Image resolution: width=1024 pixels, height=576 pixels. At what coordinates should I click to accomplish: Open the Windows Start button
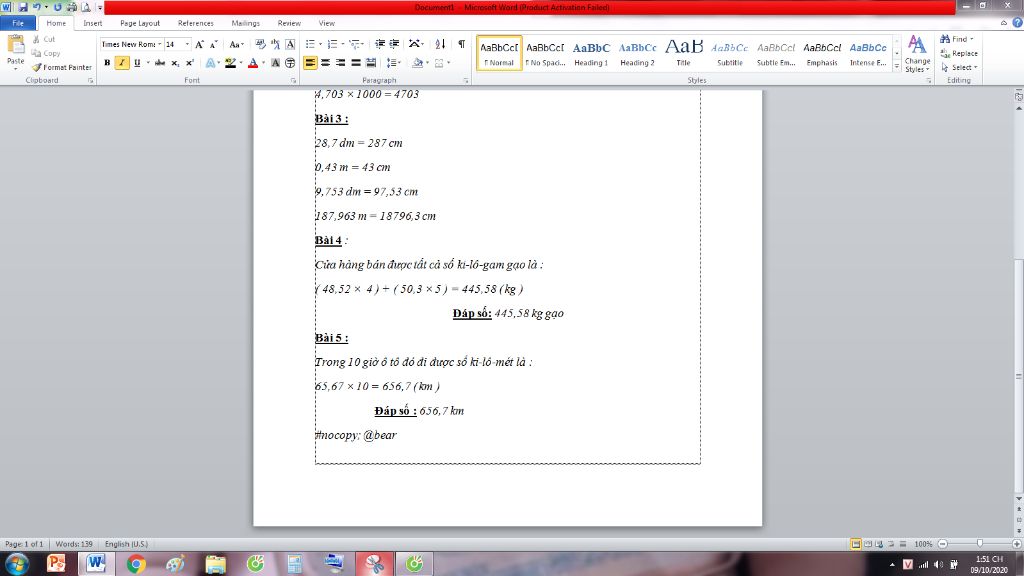coord(16,564)
